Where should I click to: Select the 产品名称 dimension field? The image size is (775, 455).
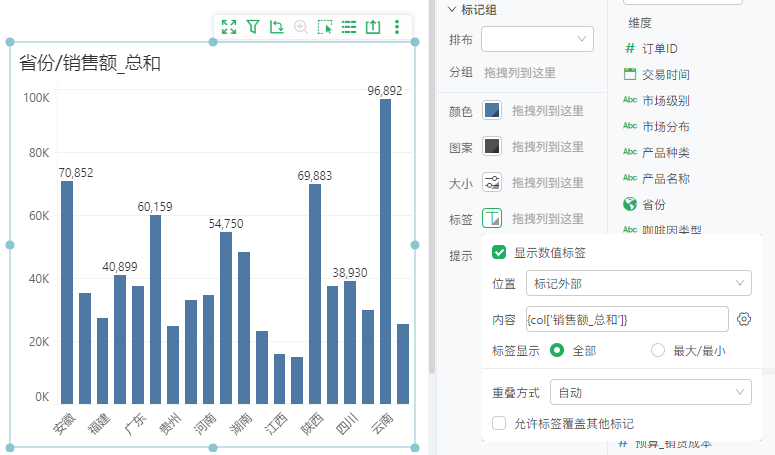click(665, 178)
